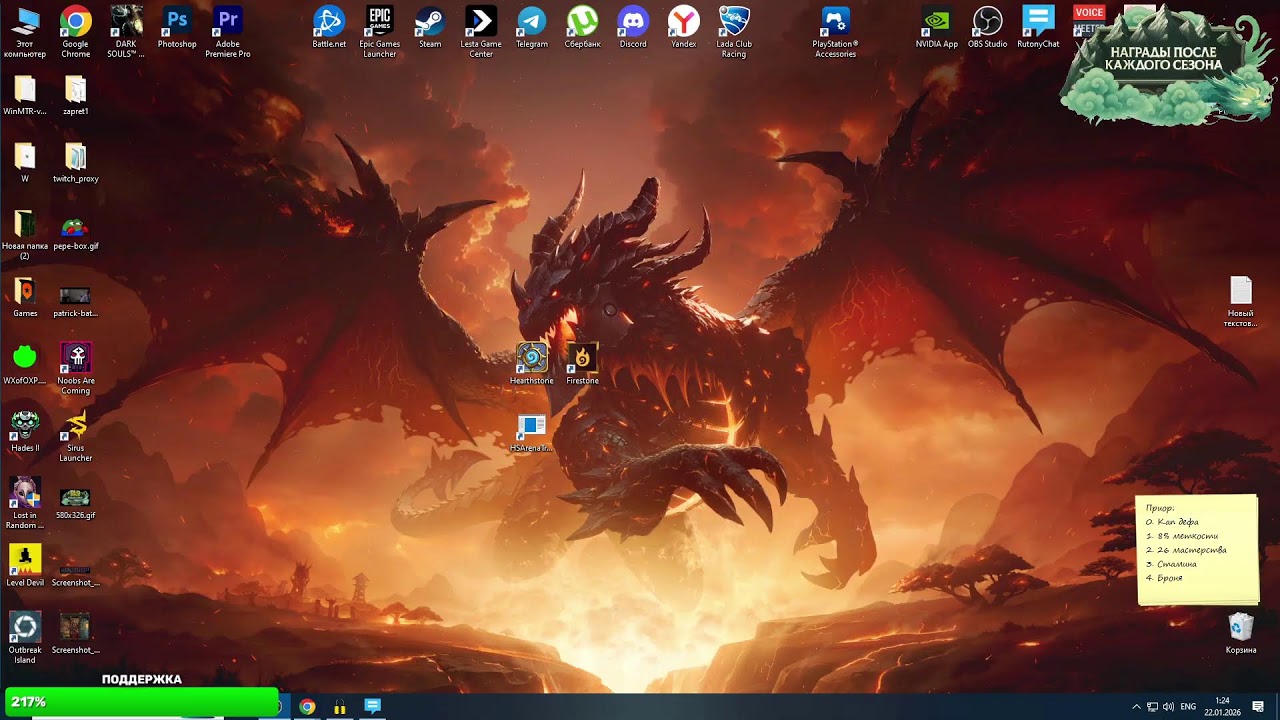Image resolution: width=1280 pixels, height=720 pixels.
Task: Click the zapret1 folder icon
Action: coord(76,95)
